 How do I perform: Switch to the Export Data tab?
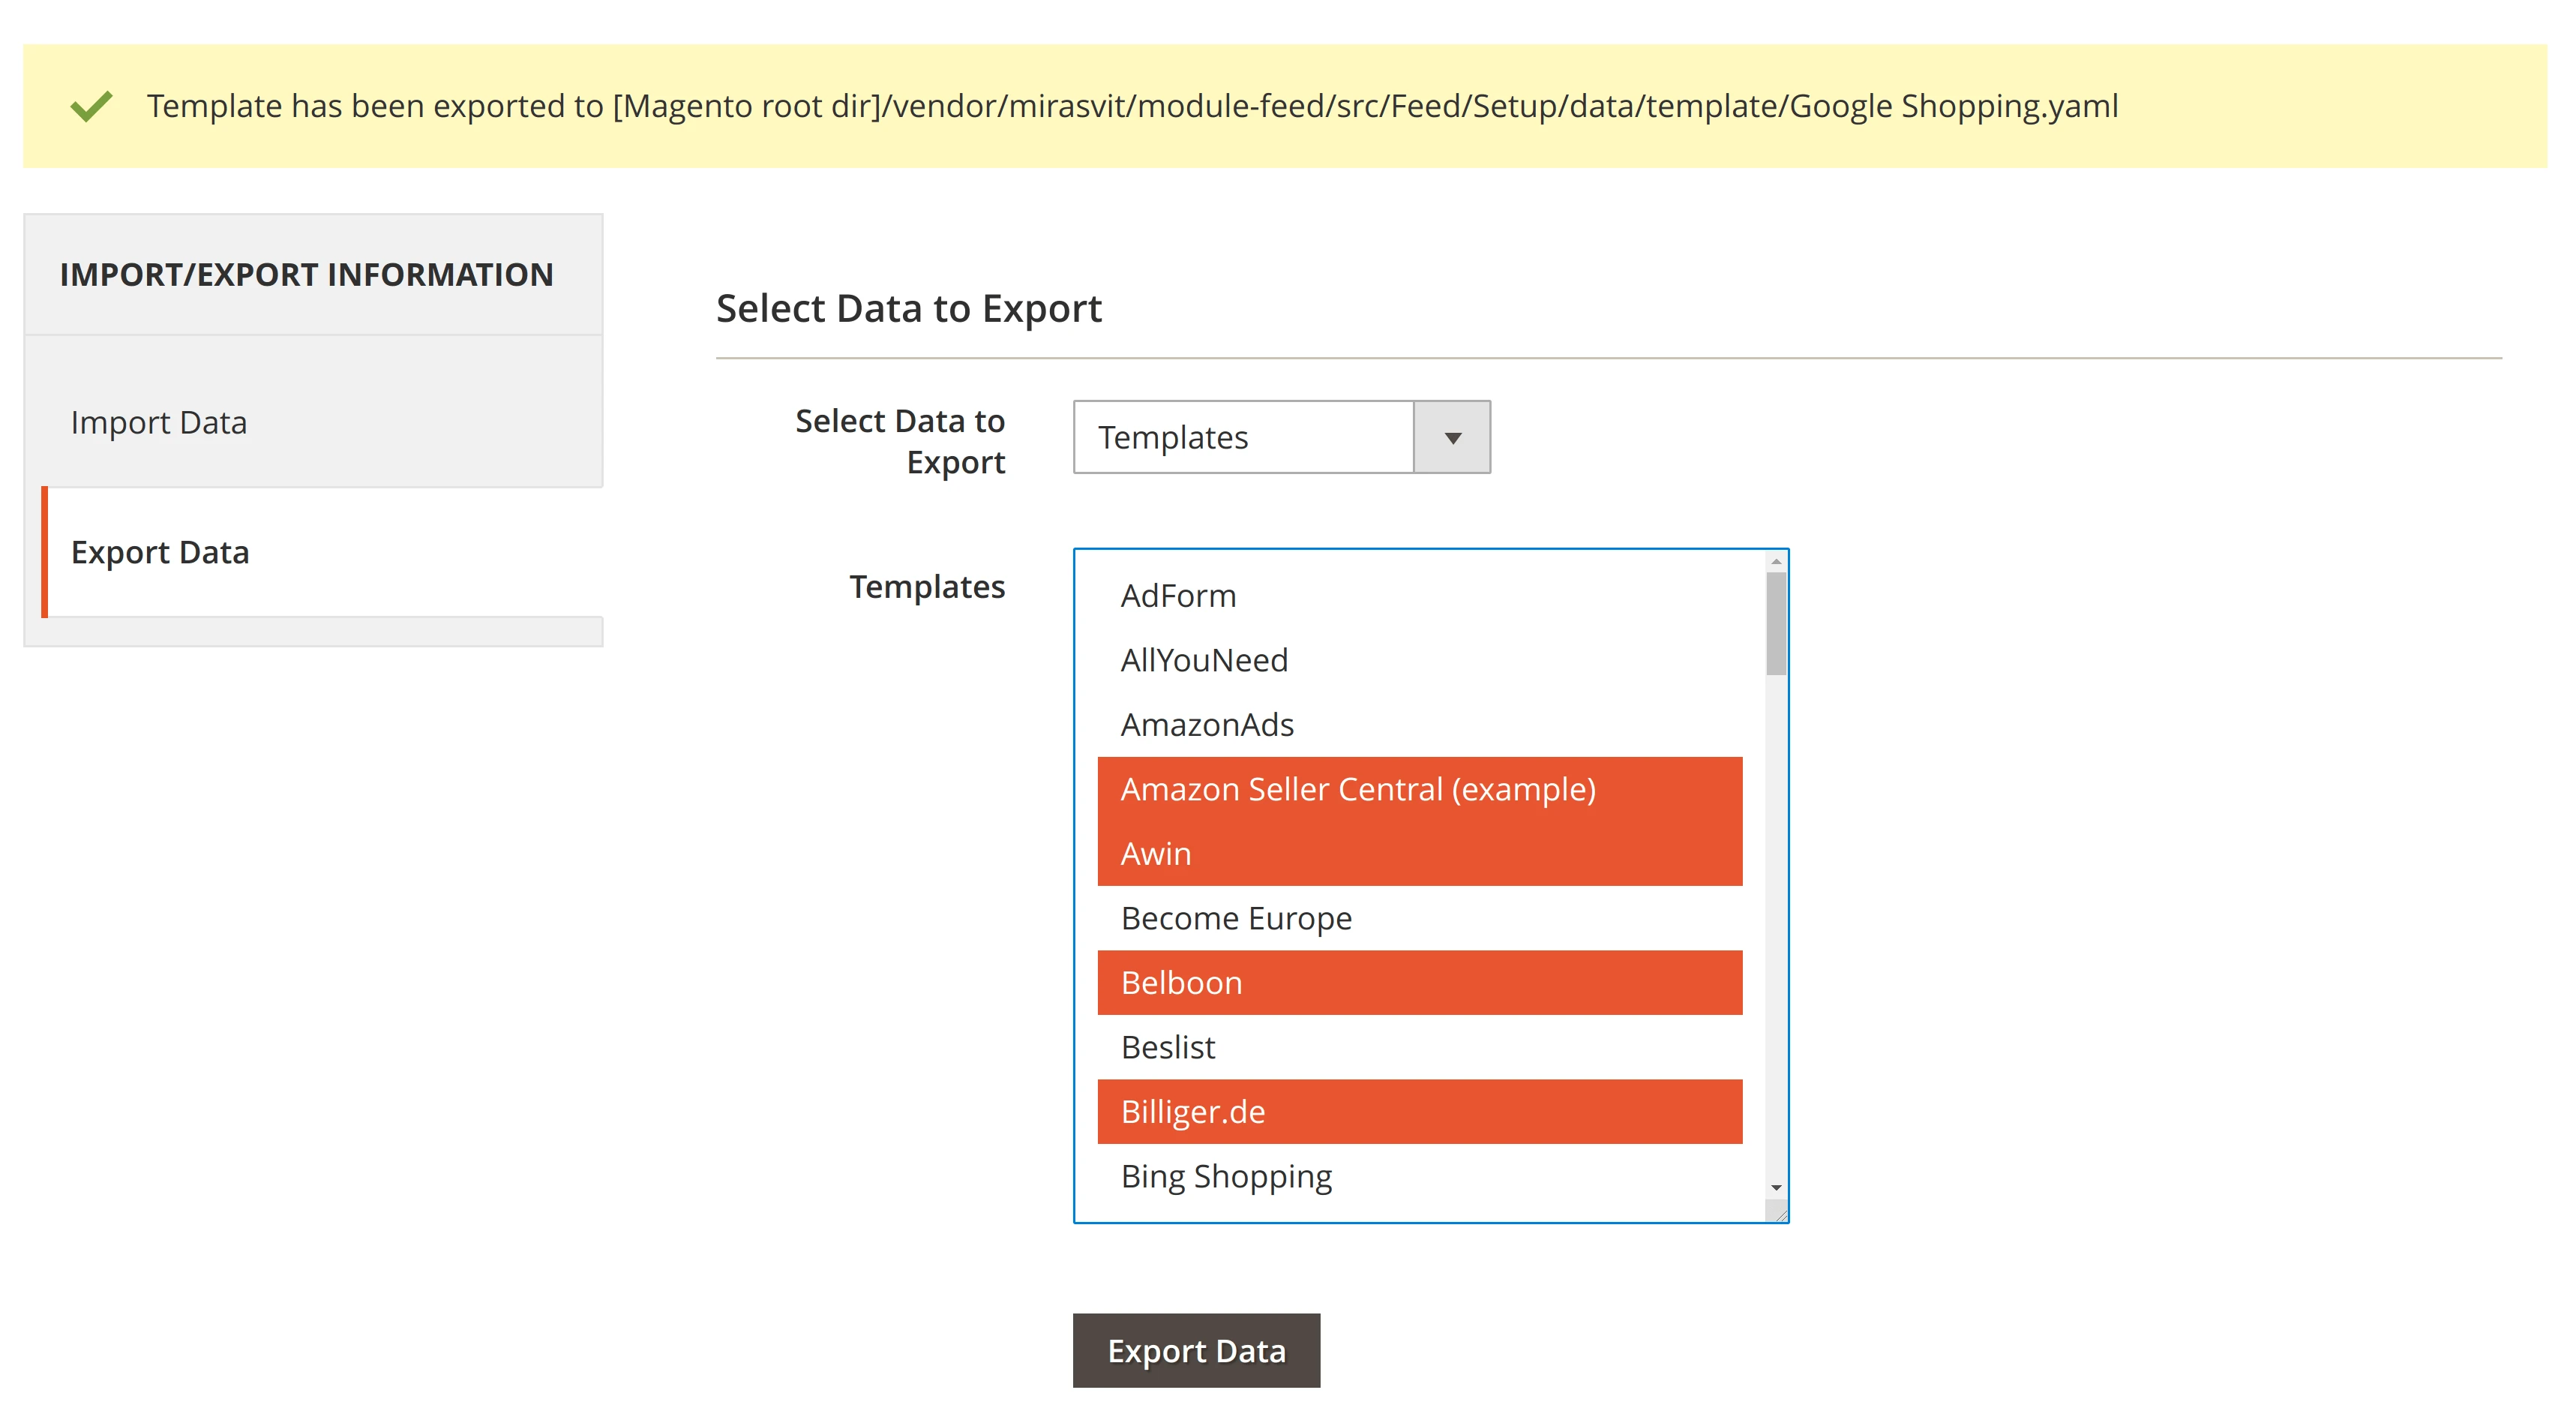[160, 553]
